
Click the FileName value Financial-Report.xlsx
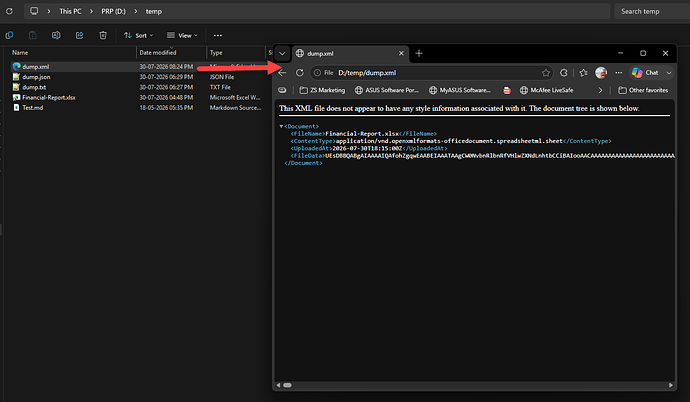click(x=362, y=134)
